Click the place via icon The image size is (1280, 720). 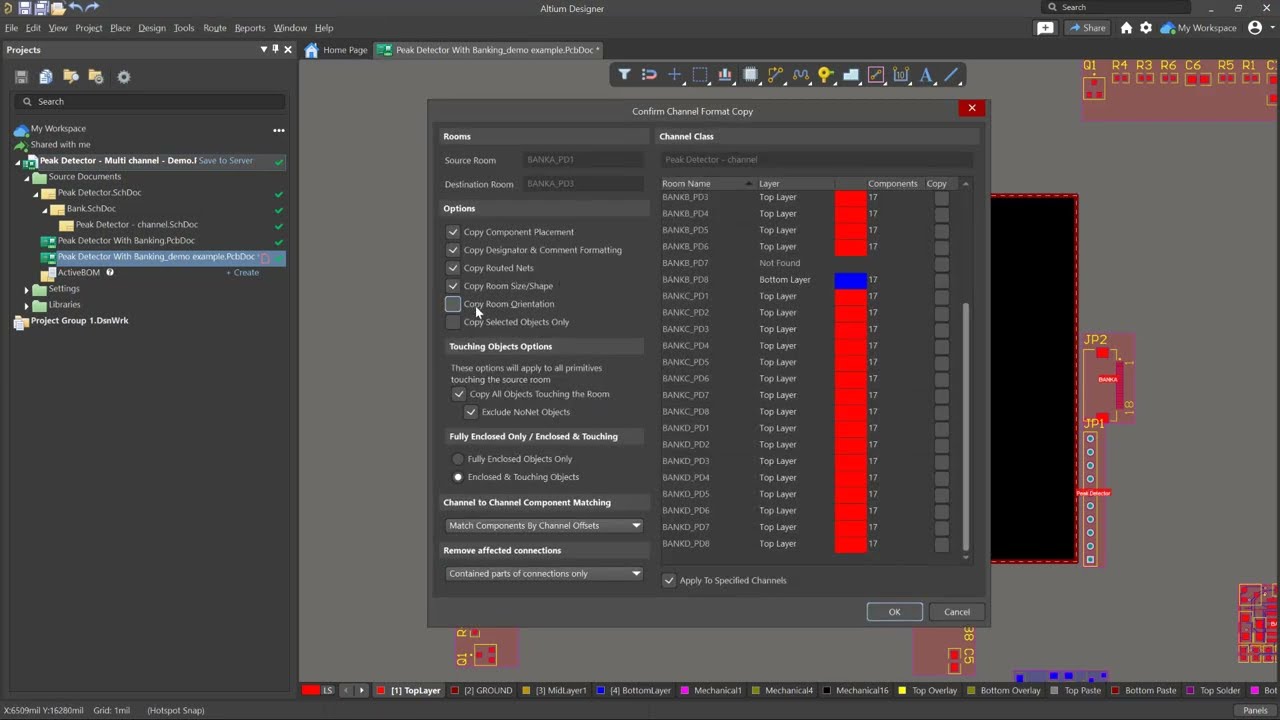coord(825,75)
